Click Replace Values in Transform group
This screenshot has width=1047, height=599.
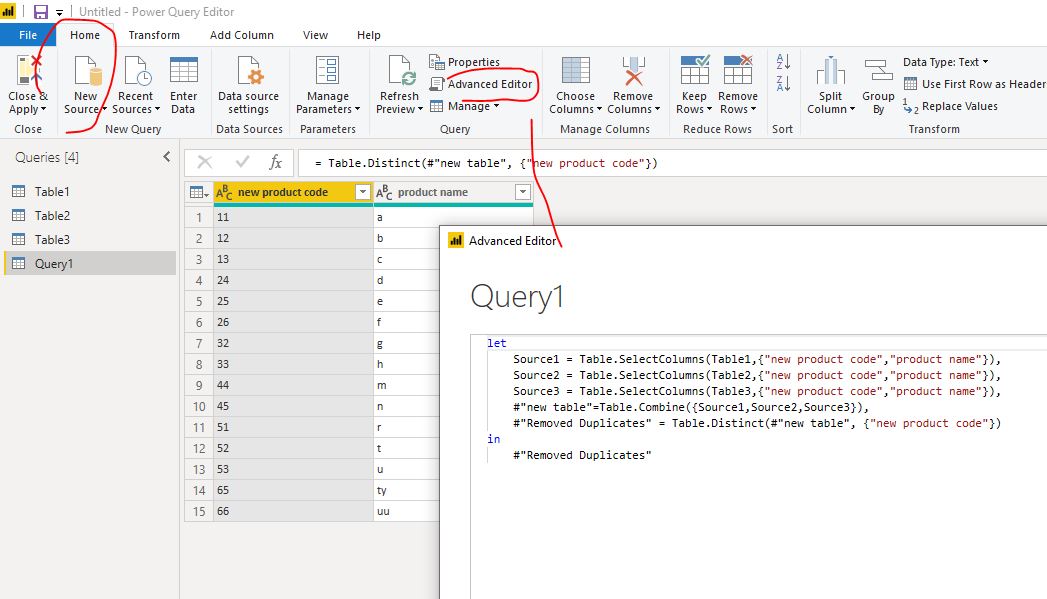click(x=950, y=106)
